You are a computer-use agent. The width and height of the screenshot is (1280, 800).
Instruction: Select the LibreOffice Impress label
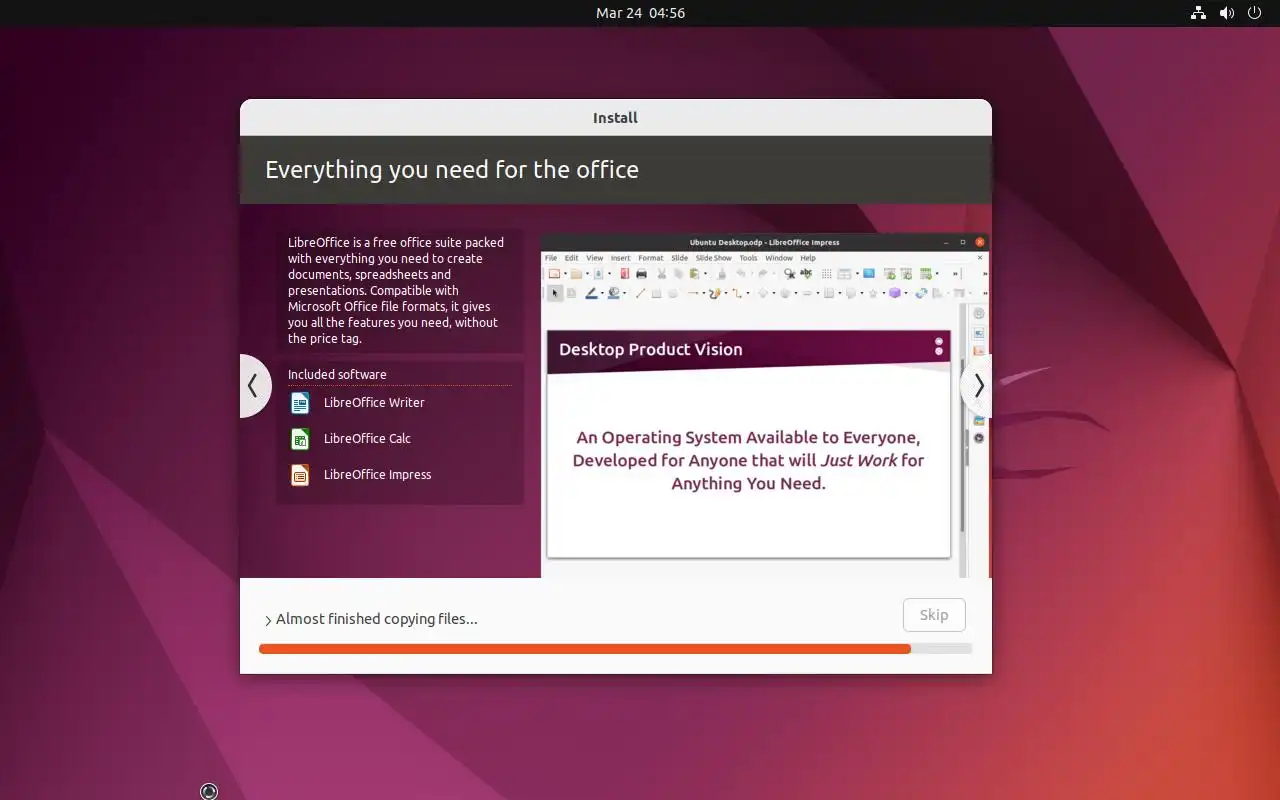[377, 474]
